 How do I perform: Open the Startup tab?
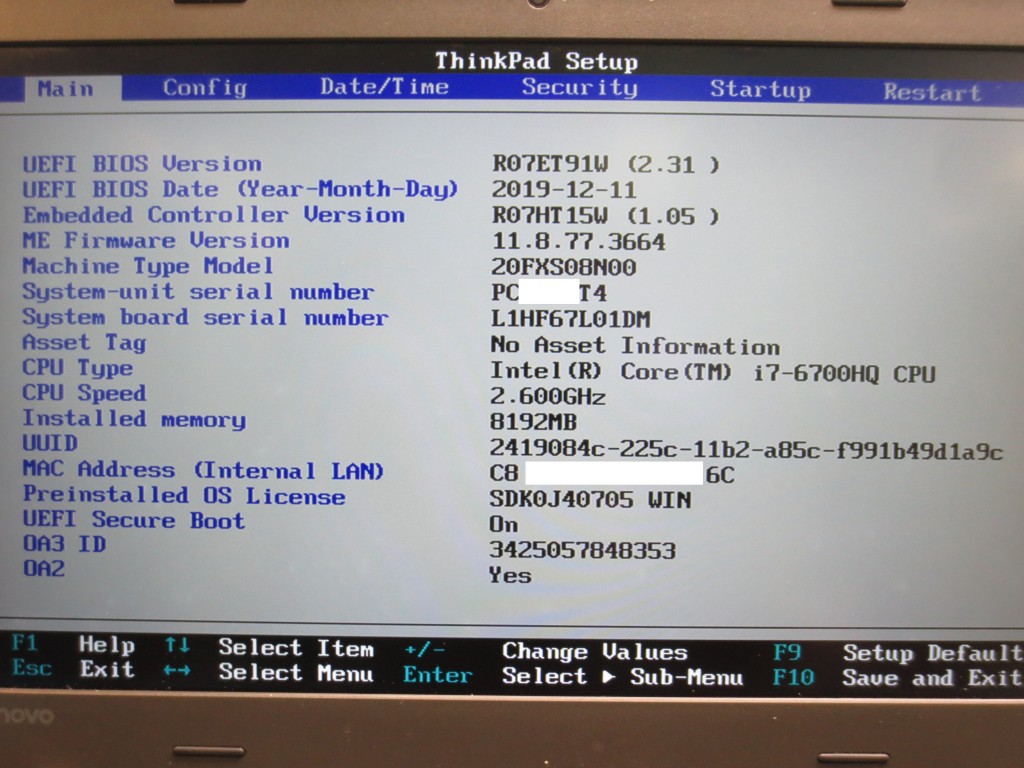760,89
